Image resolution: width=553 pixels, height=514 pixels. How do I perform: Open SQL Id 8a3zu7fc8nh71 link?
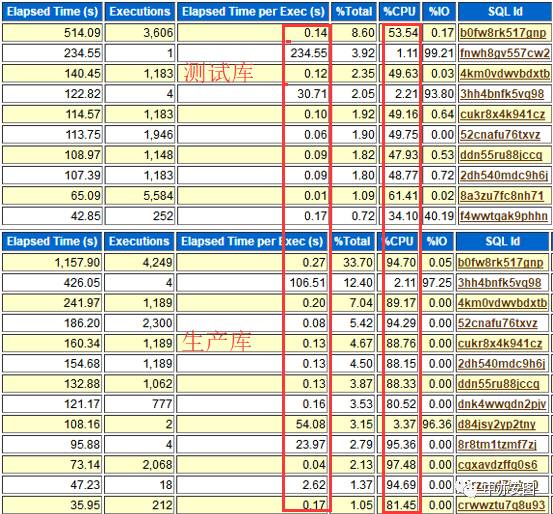point(502,195)
